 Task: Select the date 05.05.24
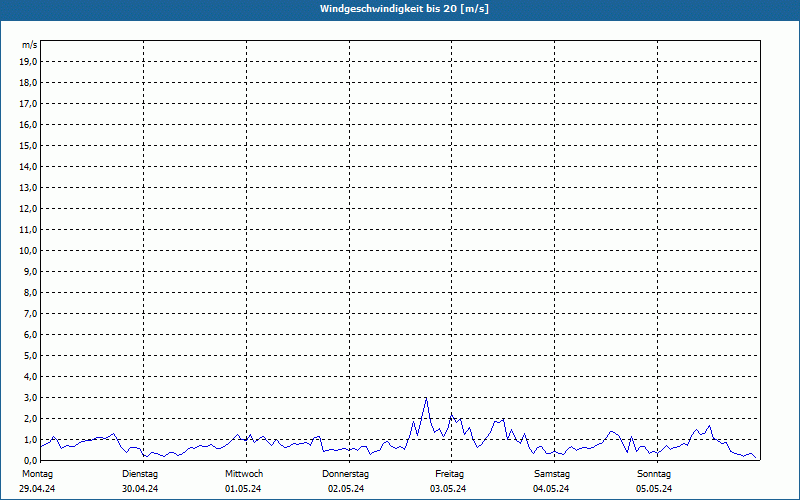[x=654, y=489]
